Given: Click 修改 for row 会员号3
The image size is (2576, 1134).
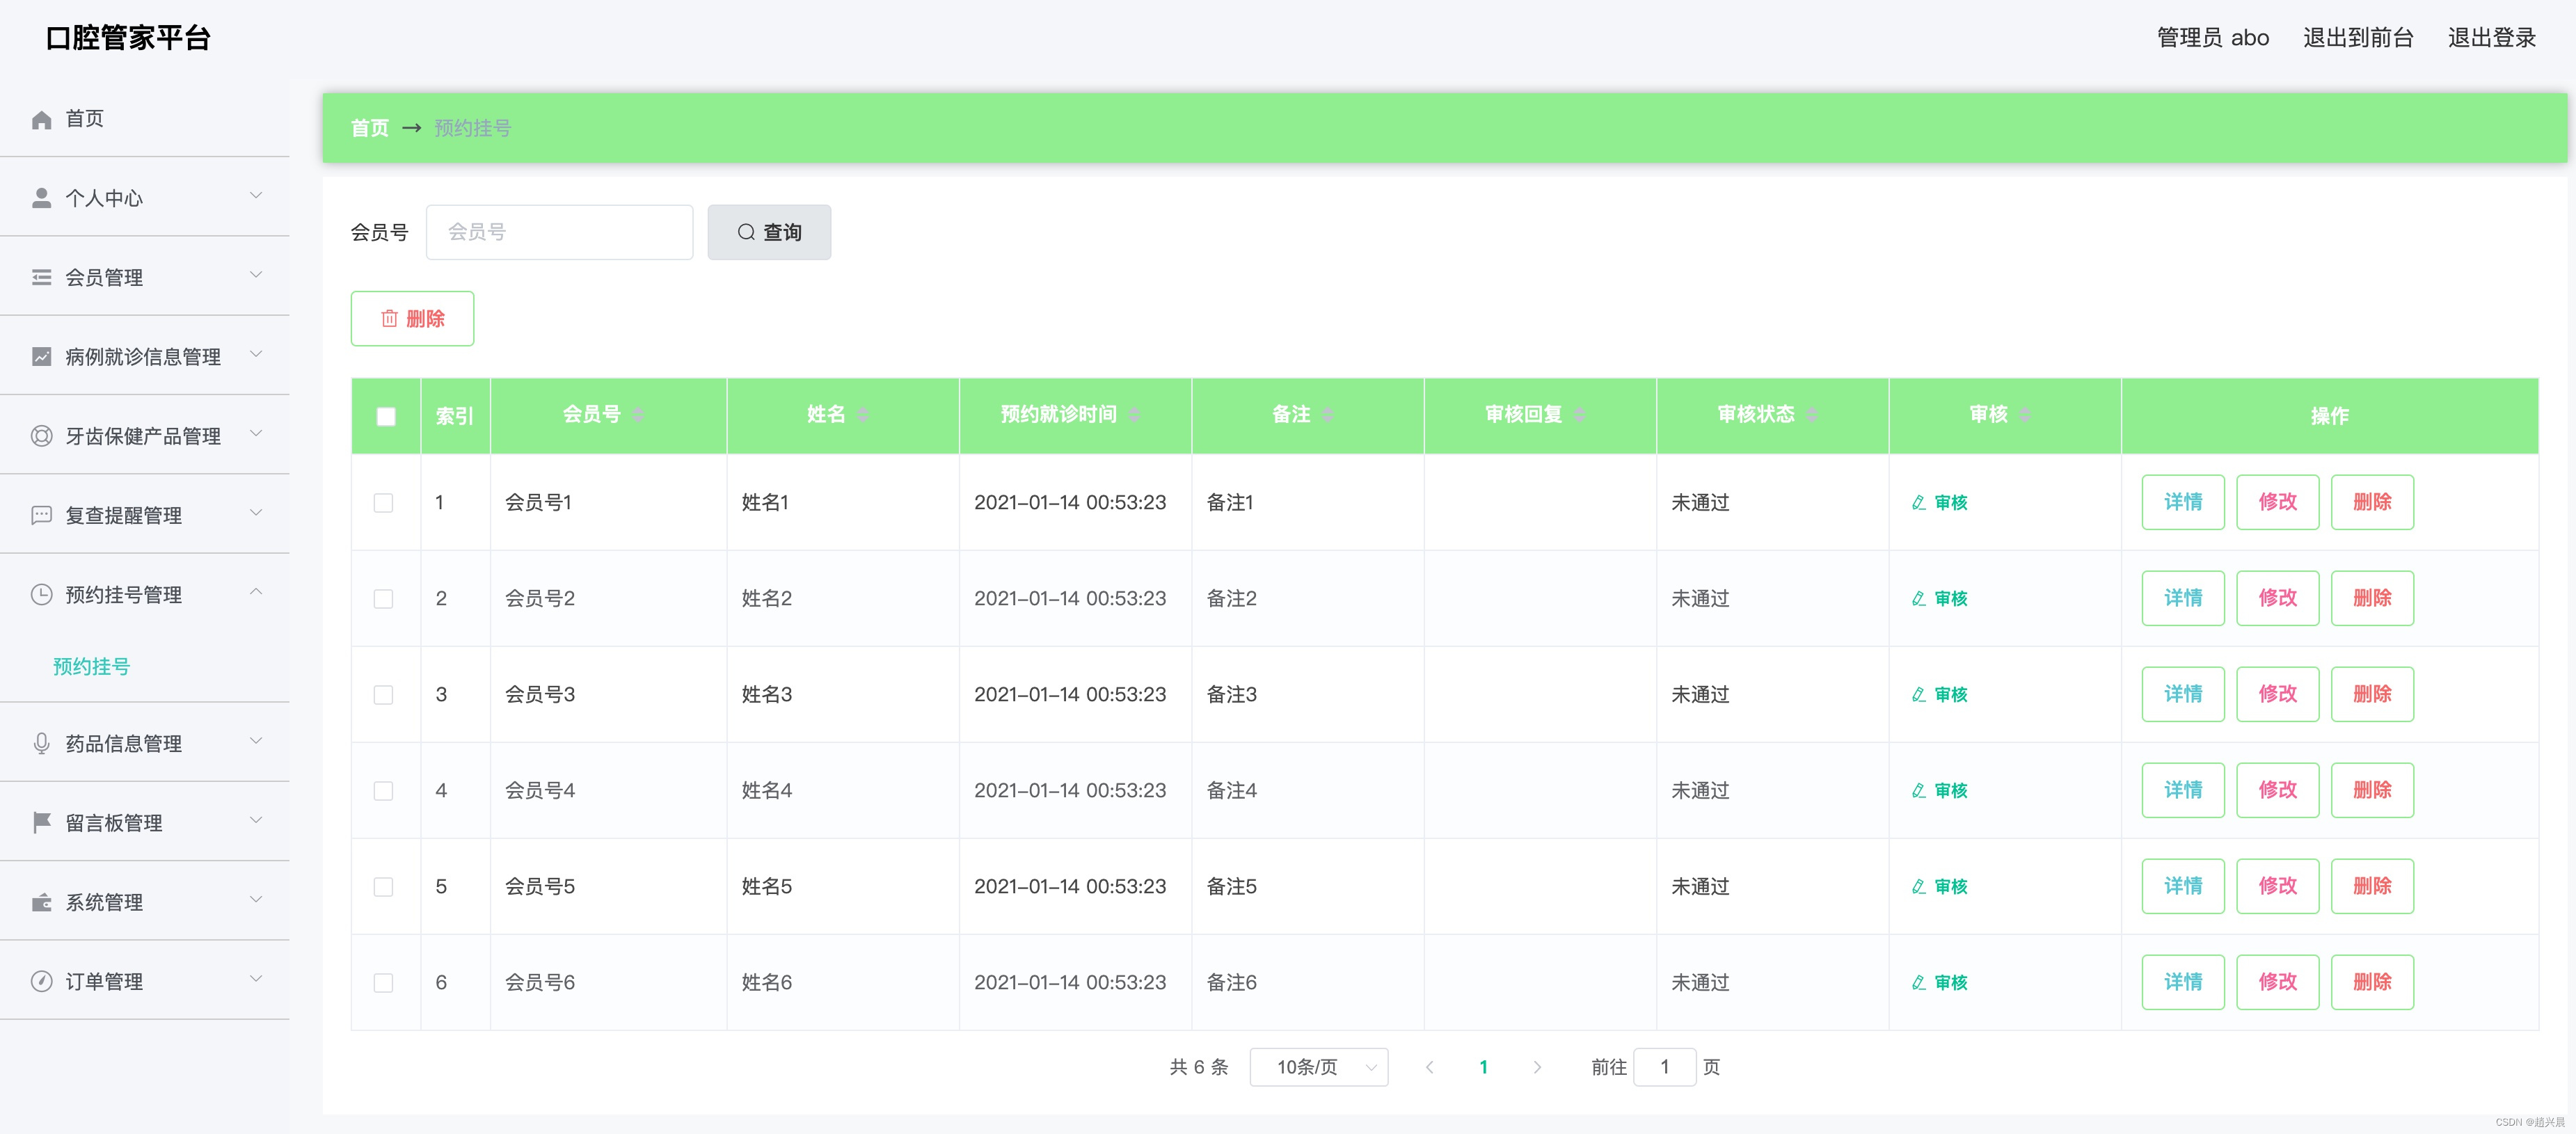Looking at the screenshot, I should click(2277, 694).
